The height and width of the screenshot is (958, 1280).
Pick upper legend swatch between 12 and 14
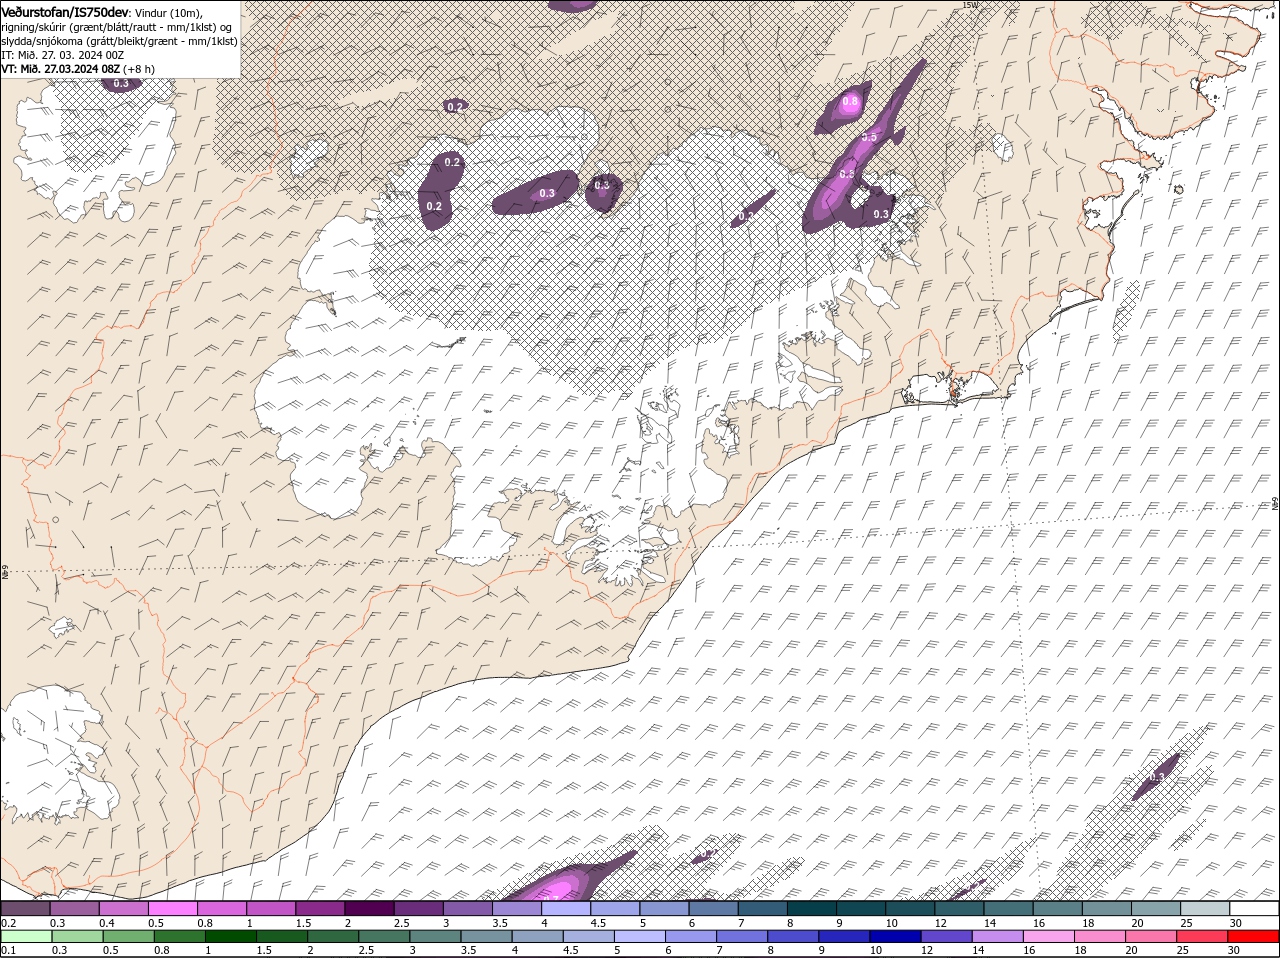[x=959, y=908]
